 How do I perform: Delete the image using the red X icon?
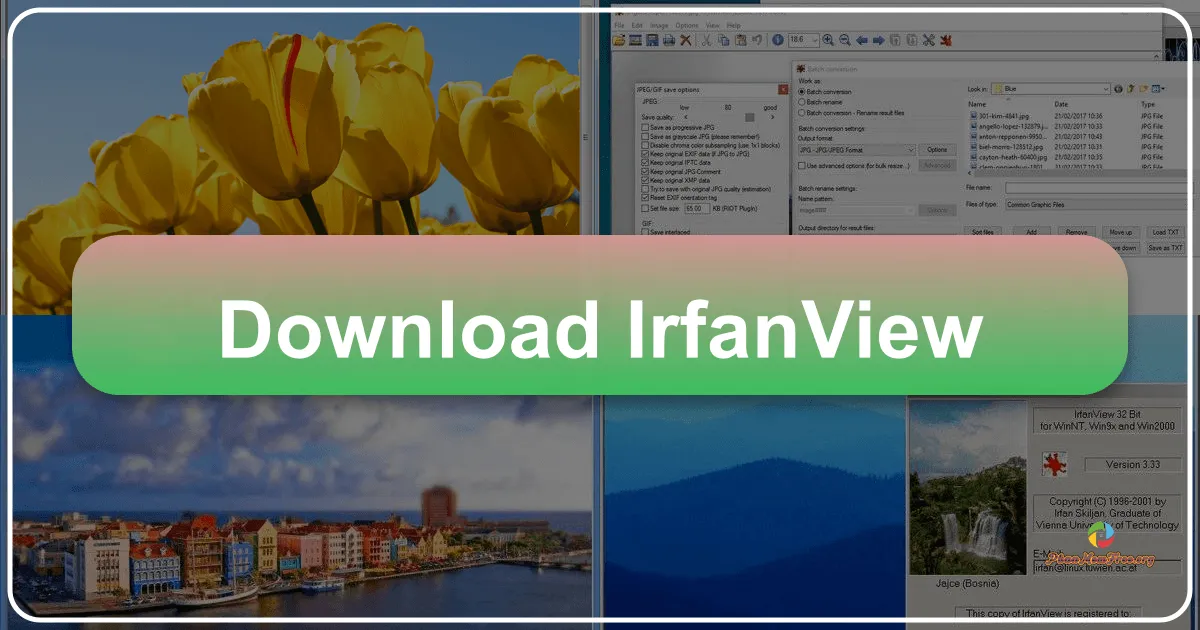tap(685, 40)
